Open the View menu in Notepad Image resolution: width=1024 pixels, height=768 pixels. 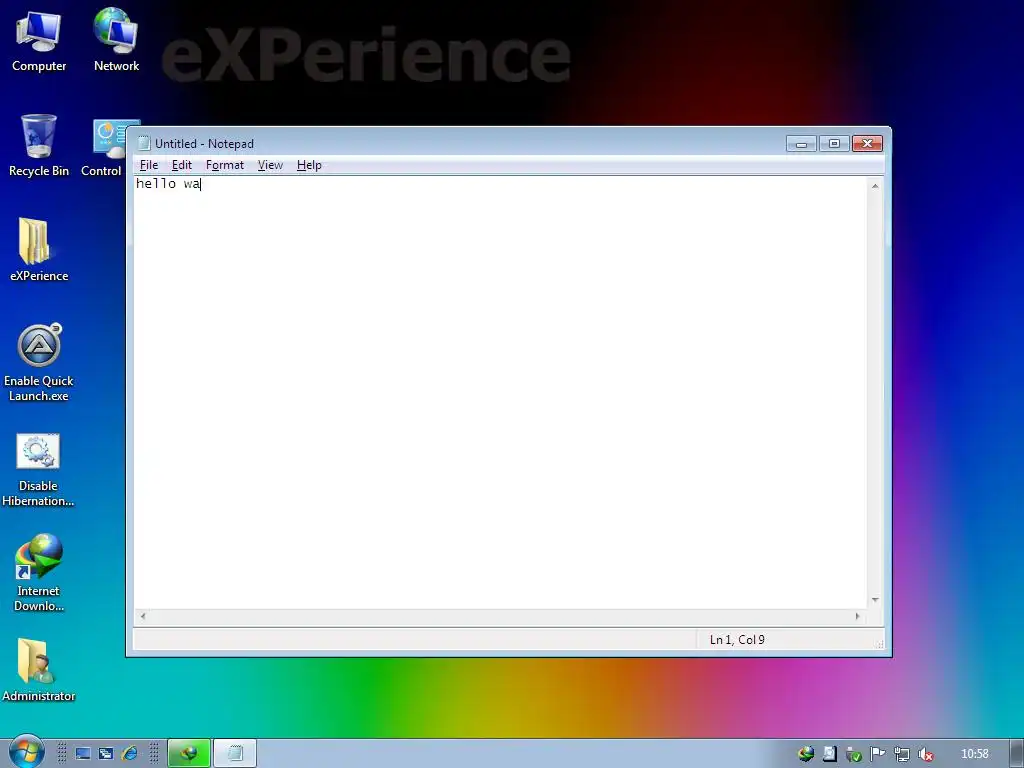pyautogui.click(x=270, y=165)
